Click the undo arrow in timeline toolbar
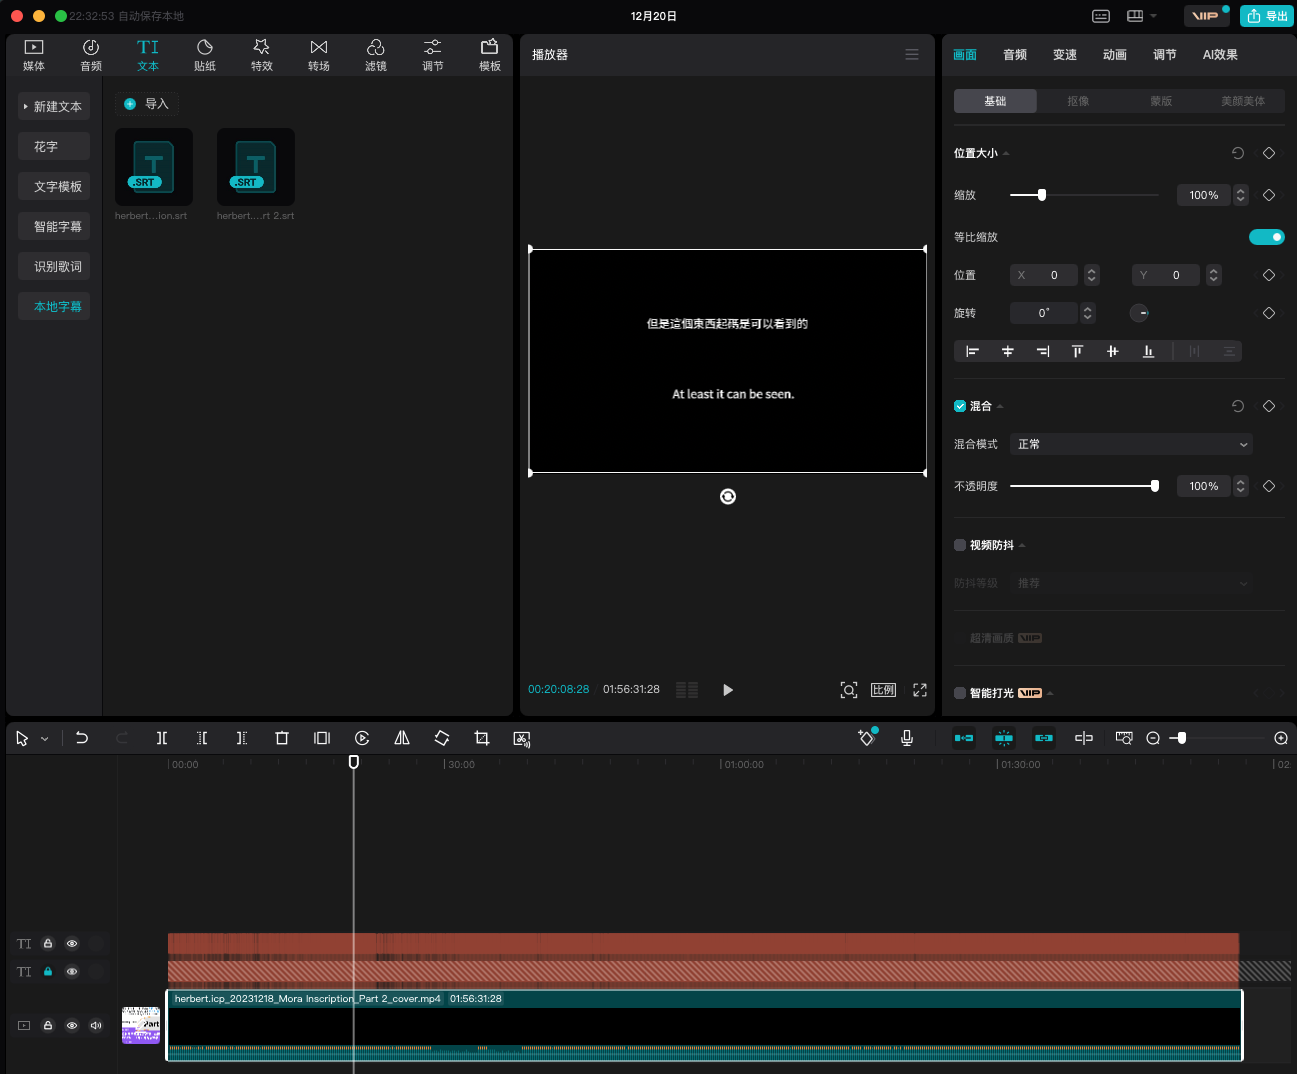1297x1074 pixels. pos(82,738)
